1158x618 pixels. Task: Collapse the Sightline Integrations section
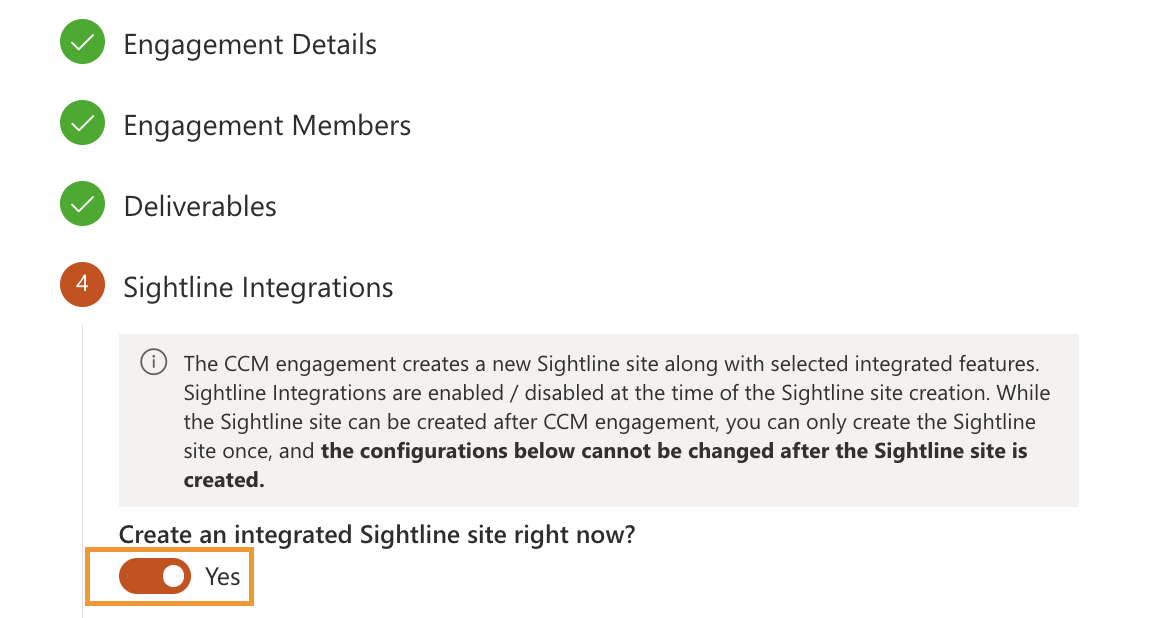pos(257,287)
